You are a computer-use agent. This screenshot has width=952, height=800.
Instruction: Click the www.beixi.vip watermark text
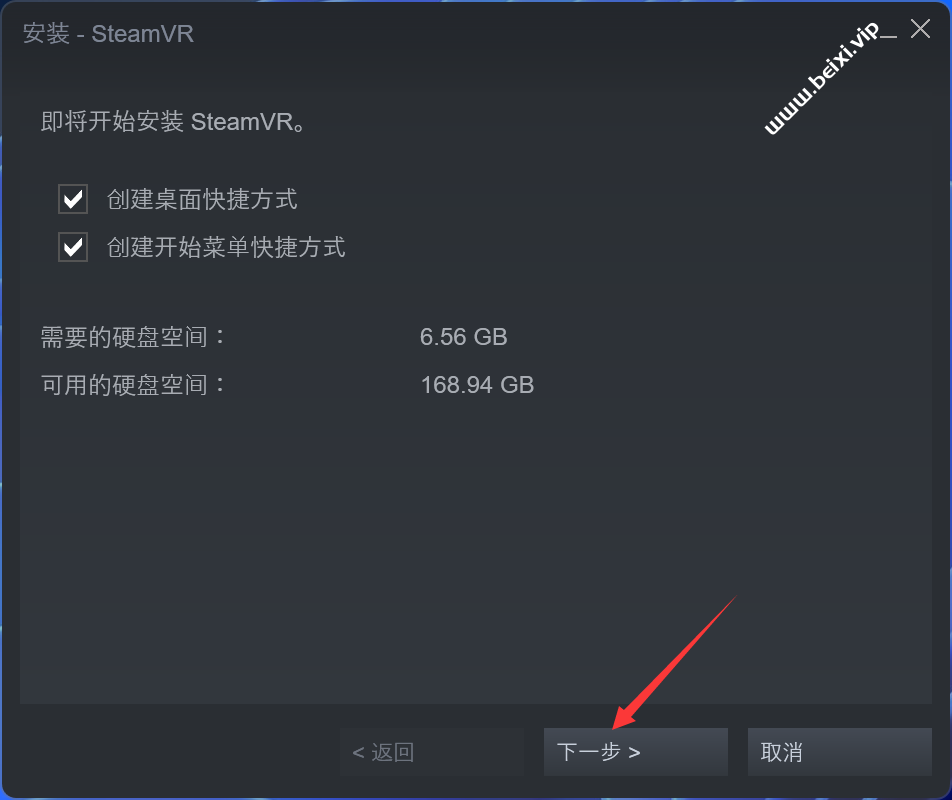coord(821,78)
